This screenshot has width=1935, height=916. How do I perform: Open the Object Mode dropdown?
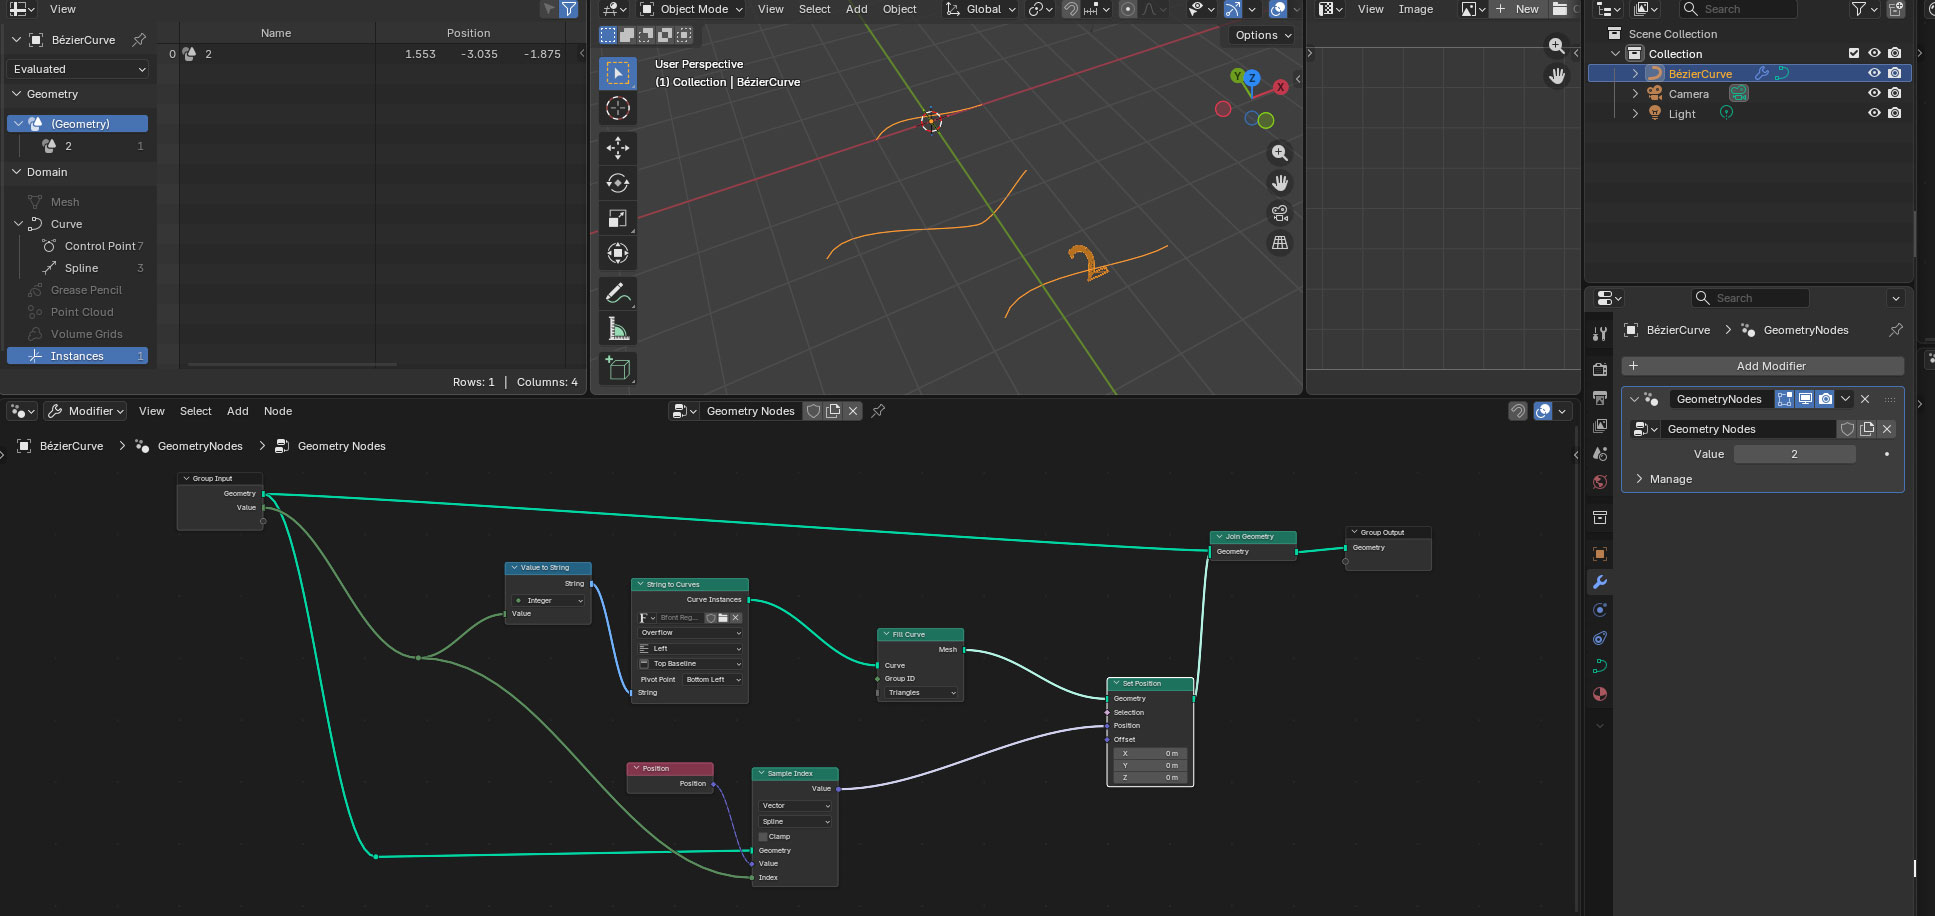point(693,9)
